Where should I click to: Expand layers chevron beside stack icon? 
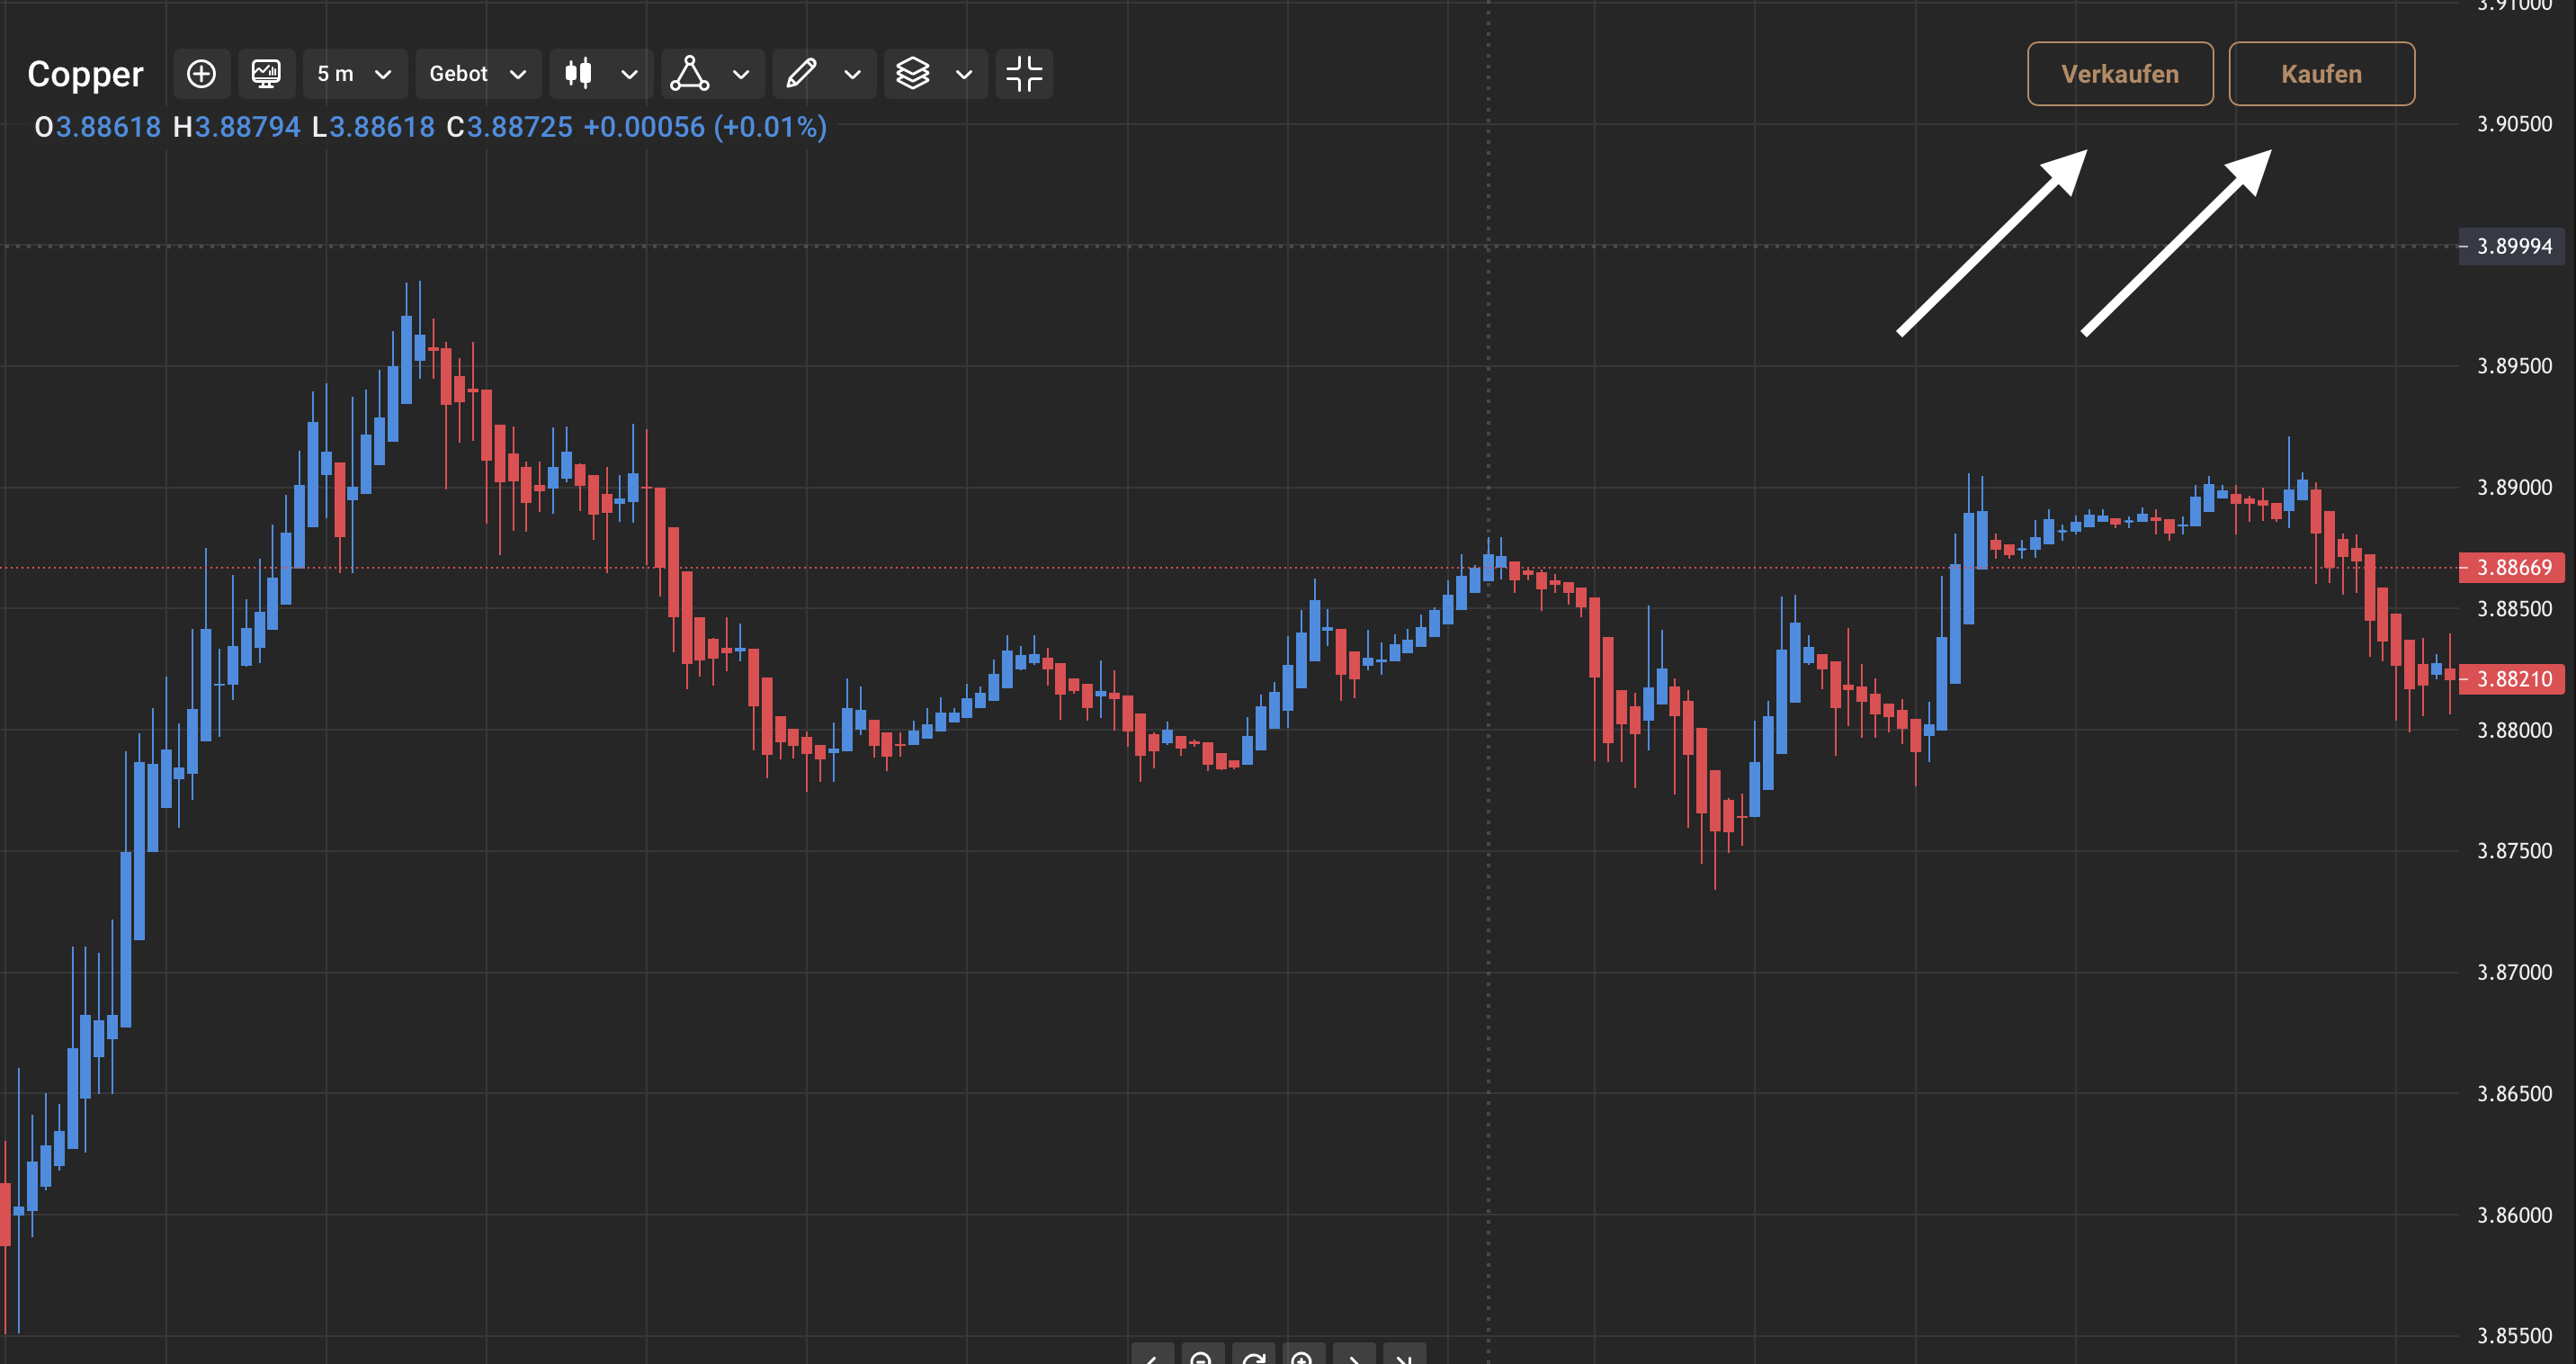[x=964, y=74]
